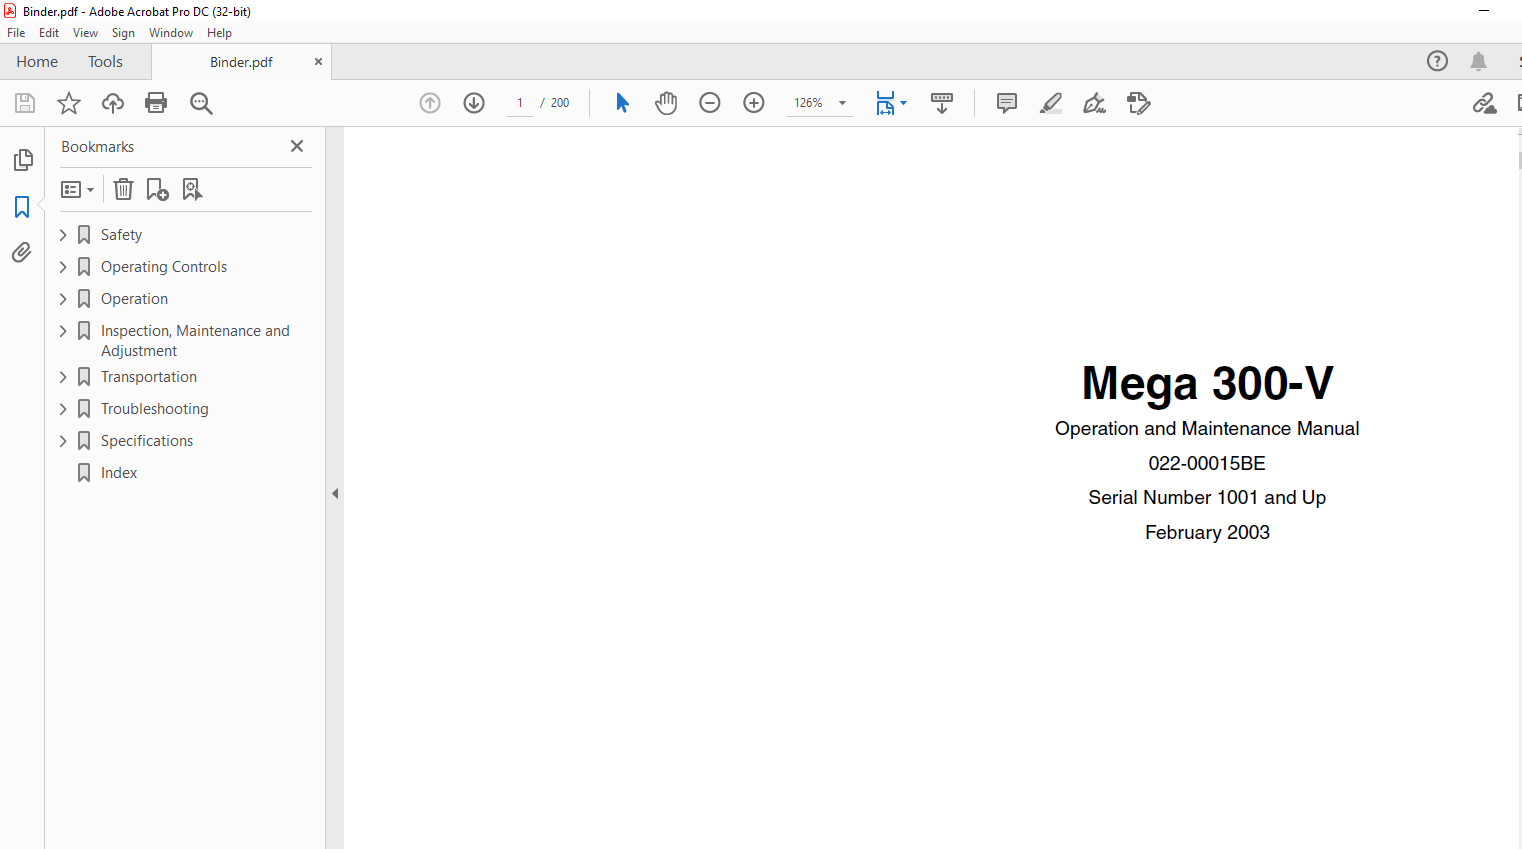Jump to the Index bookmark

[x=119, y=473]
